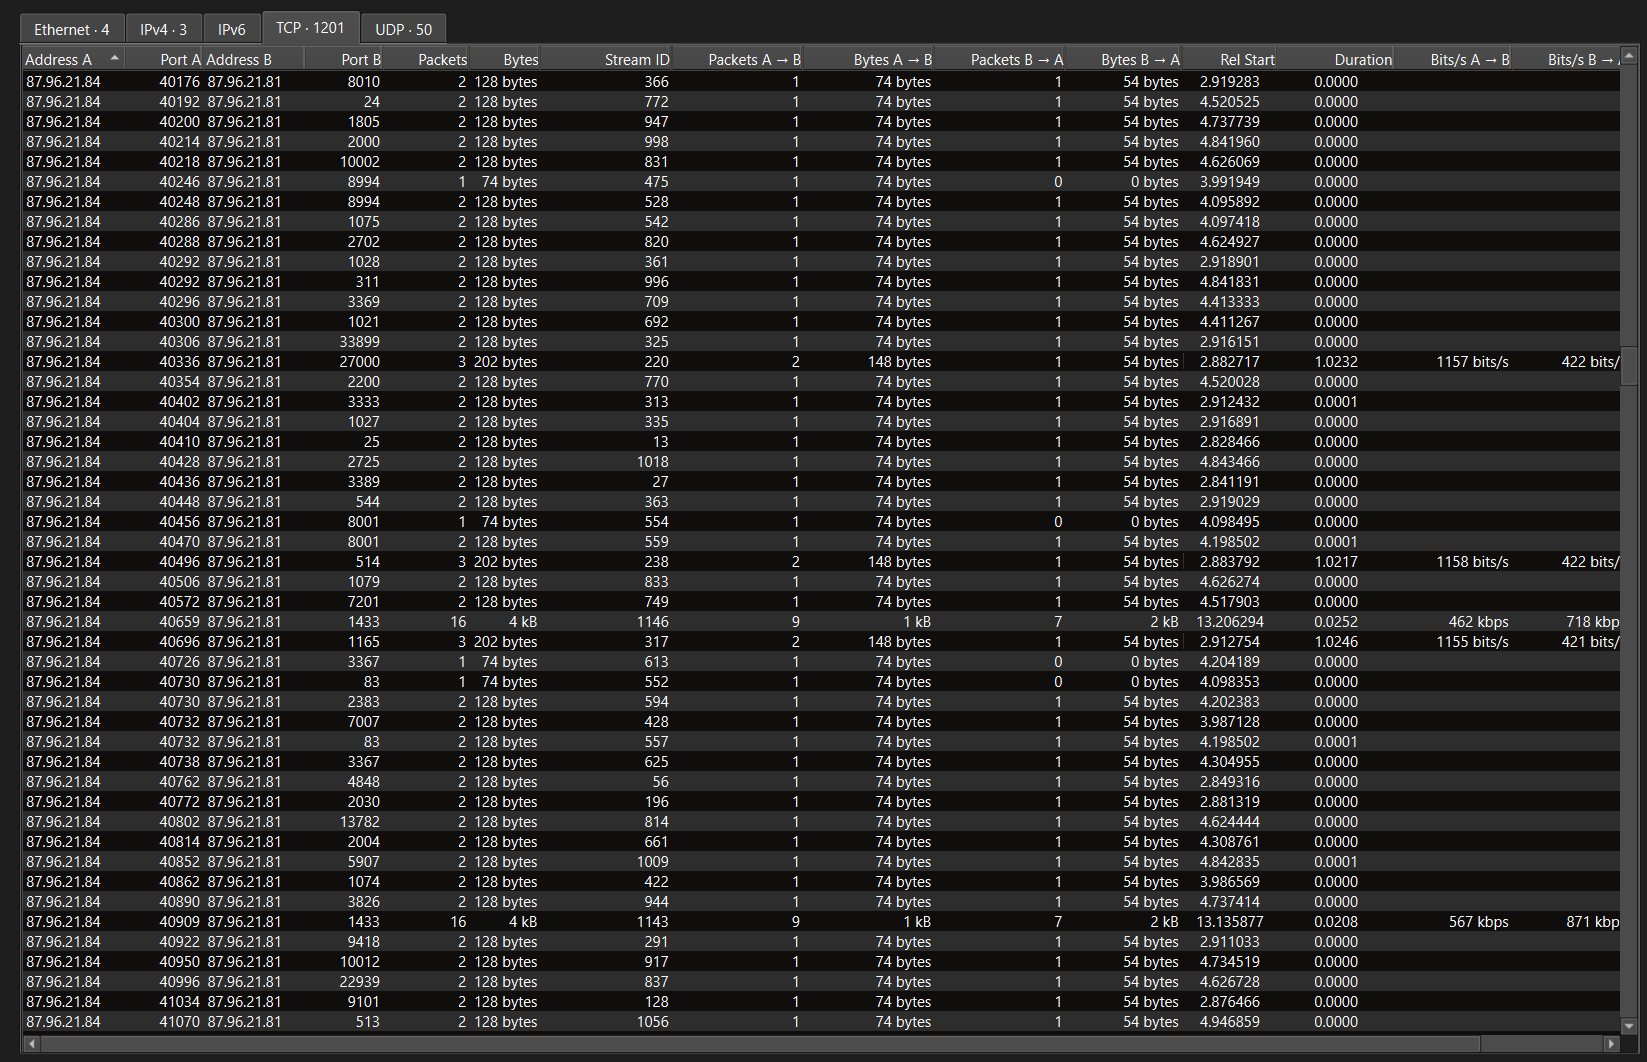Click Port A 40772 cell

pyautogui.click(x=179, y=802)
